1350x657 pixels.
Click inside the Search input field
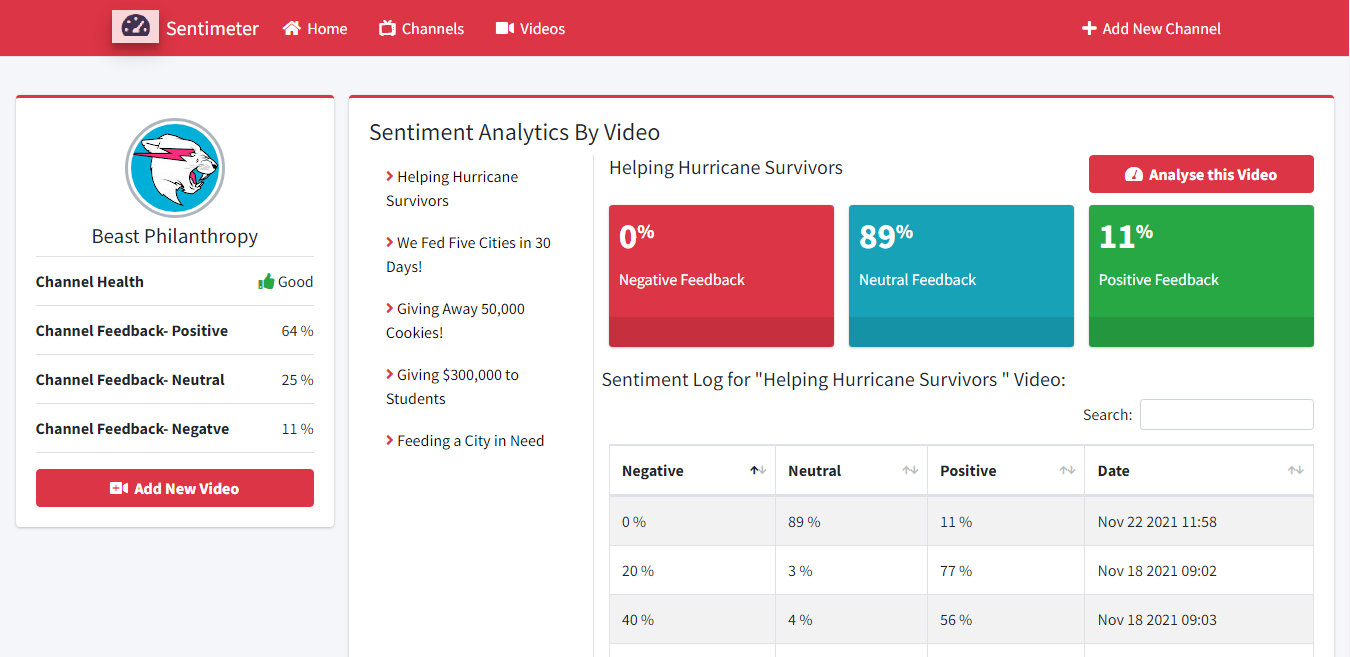coord(1227,414)
